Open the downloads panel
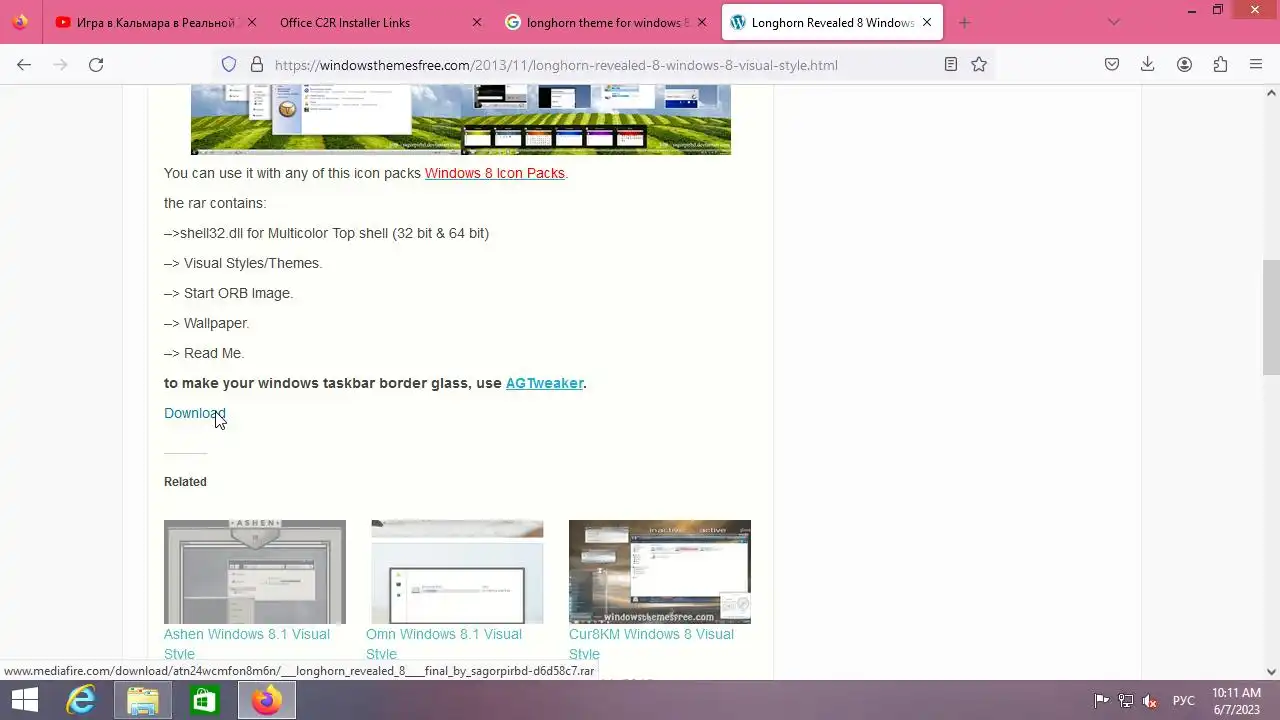The width and height of the screenshot is (1280, 720). pyautogui.click(x=1148, y=64)
